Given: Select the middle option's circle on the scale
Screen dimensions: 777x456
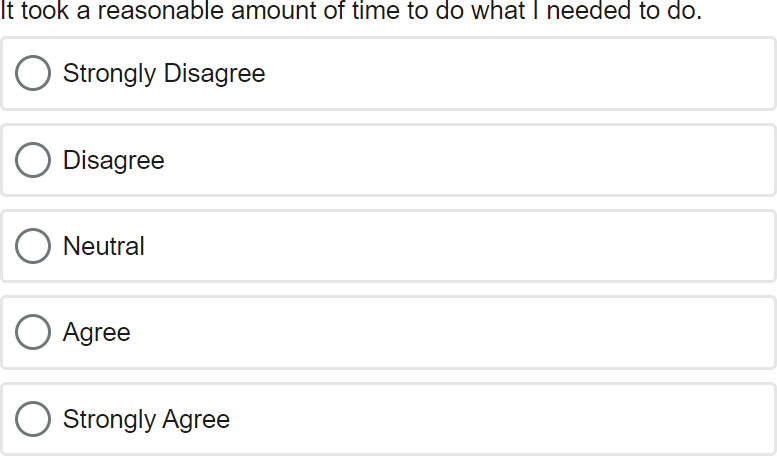Looking at the screenshot, I should point(33,246).
